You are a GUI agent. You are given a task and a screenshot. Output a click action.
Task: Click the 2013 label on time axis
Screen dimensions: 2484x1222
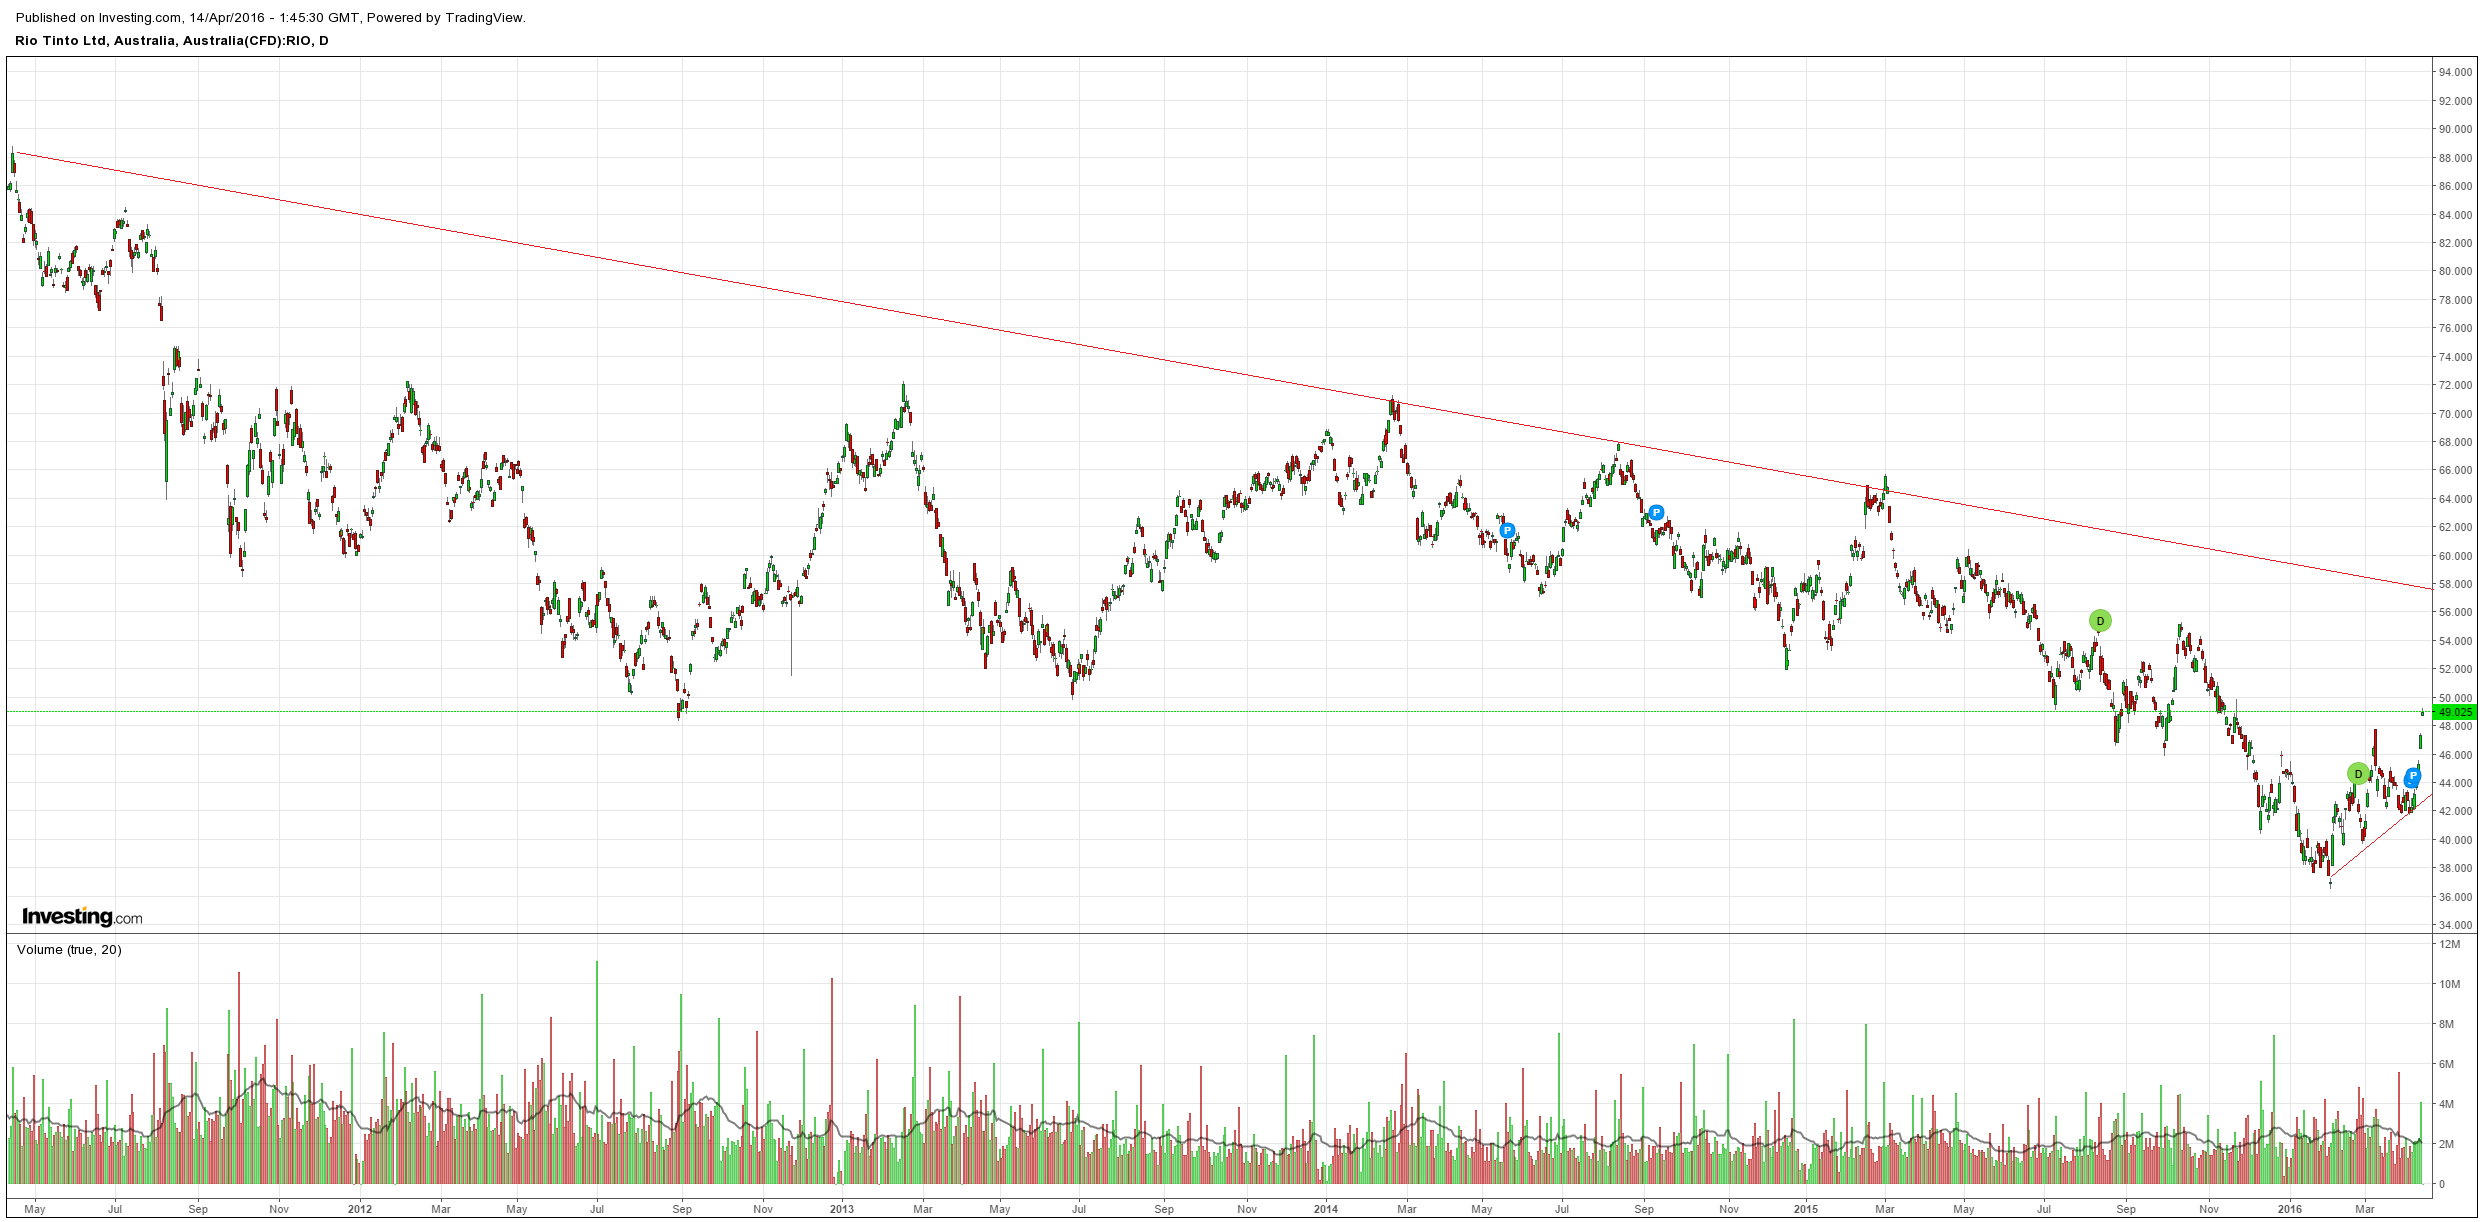tap(842, 1209)
